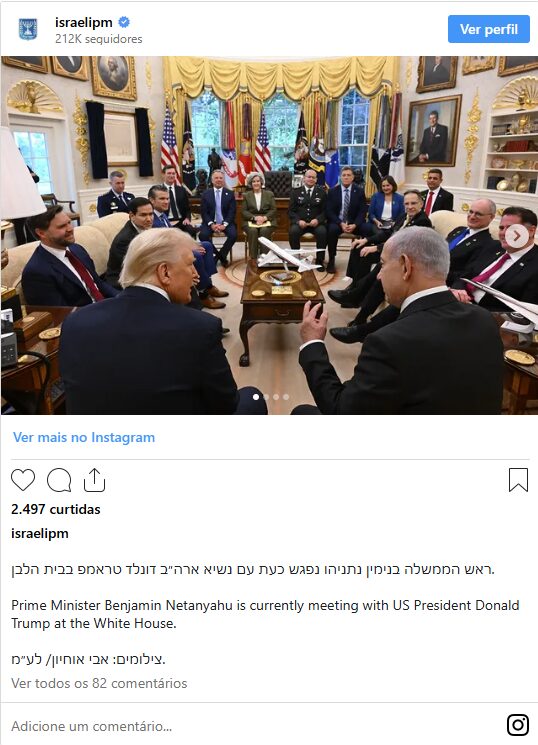The height and width of the screenshot is (745, 538).
Task: Click the israelipm profile avatar emblem
Action: (x=28, y=29)
